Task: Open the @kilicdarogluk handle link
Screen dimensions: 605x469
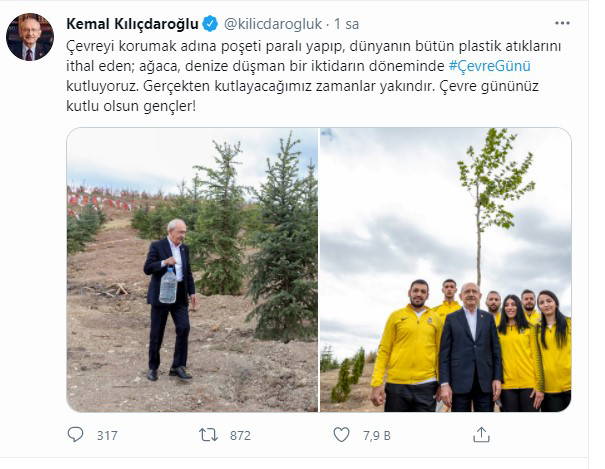Action: coord(273,24)
